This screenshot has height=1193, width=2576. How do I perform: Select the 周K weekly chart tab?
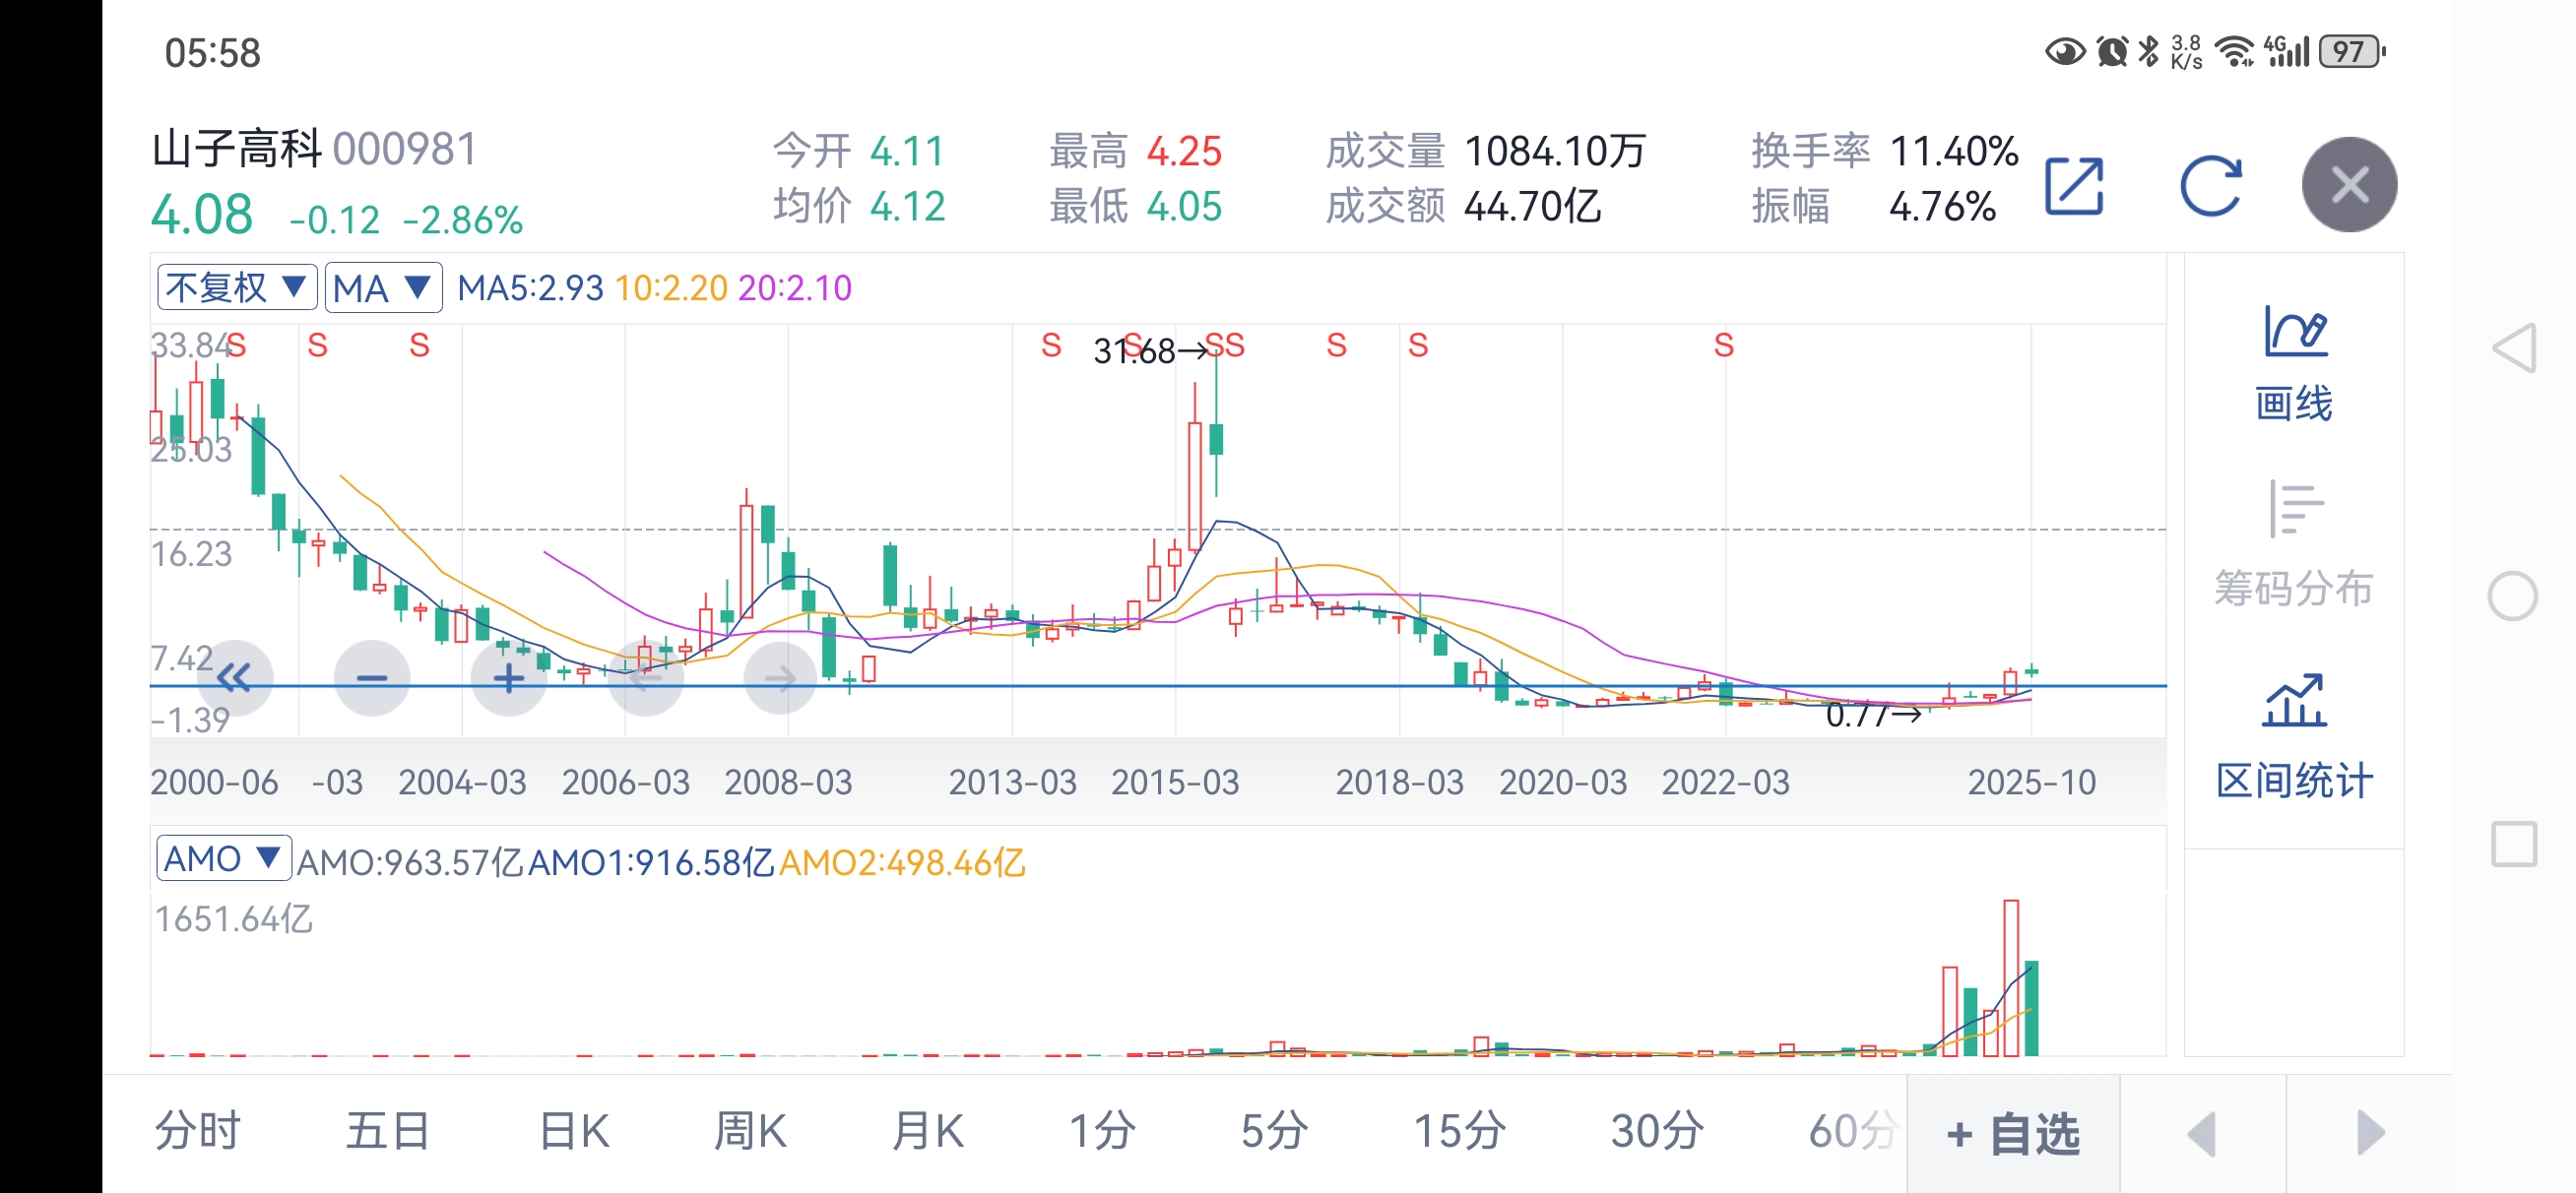pos(750,1132)
